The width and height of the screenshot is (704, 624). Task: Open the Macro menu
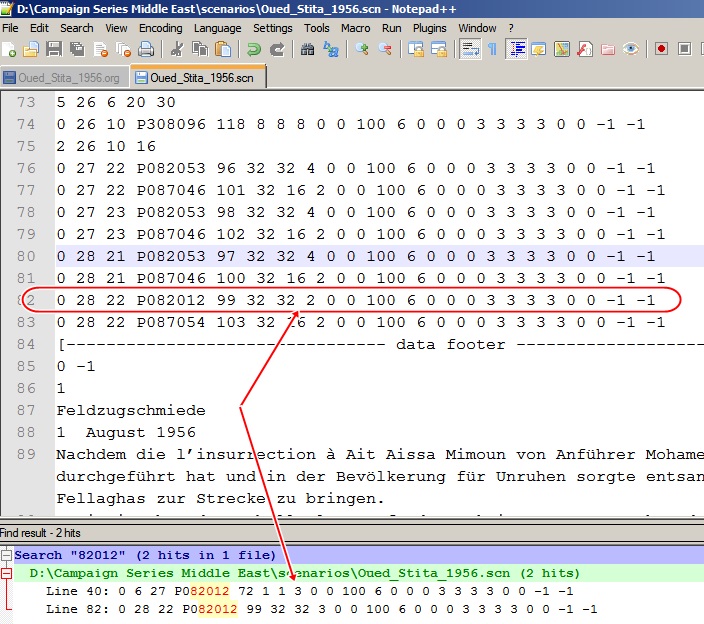pyautogui.click(x=356, y=28)
